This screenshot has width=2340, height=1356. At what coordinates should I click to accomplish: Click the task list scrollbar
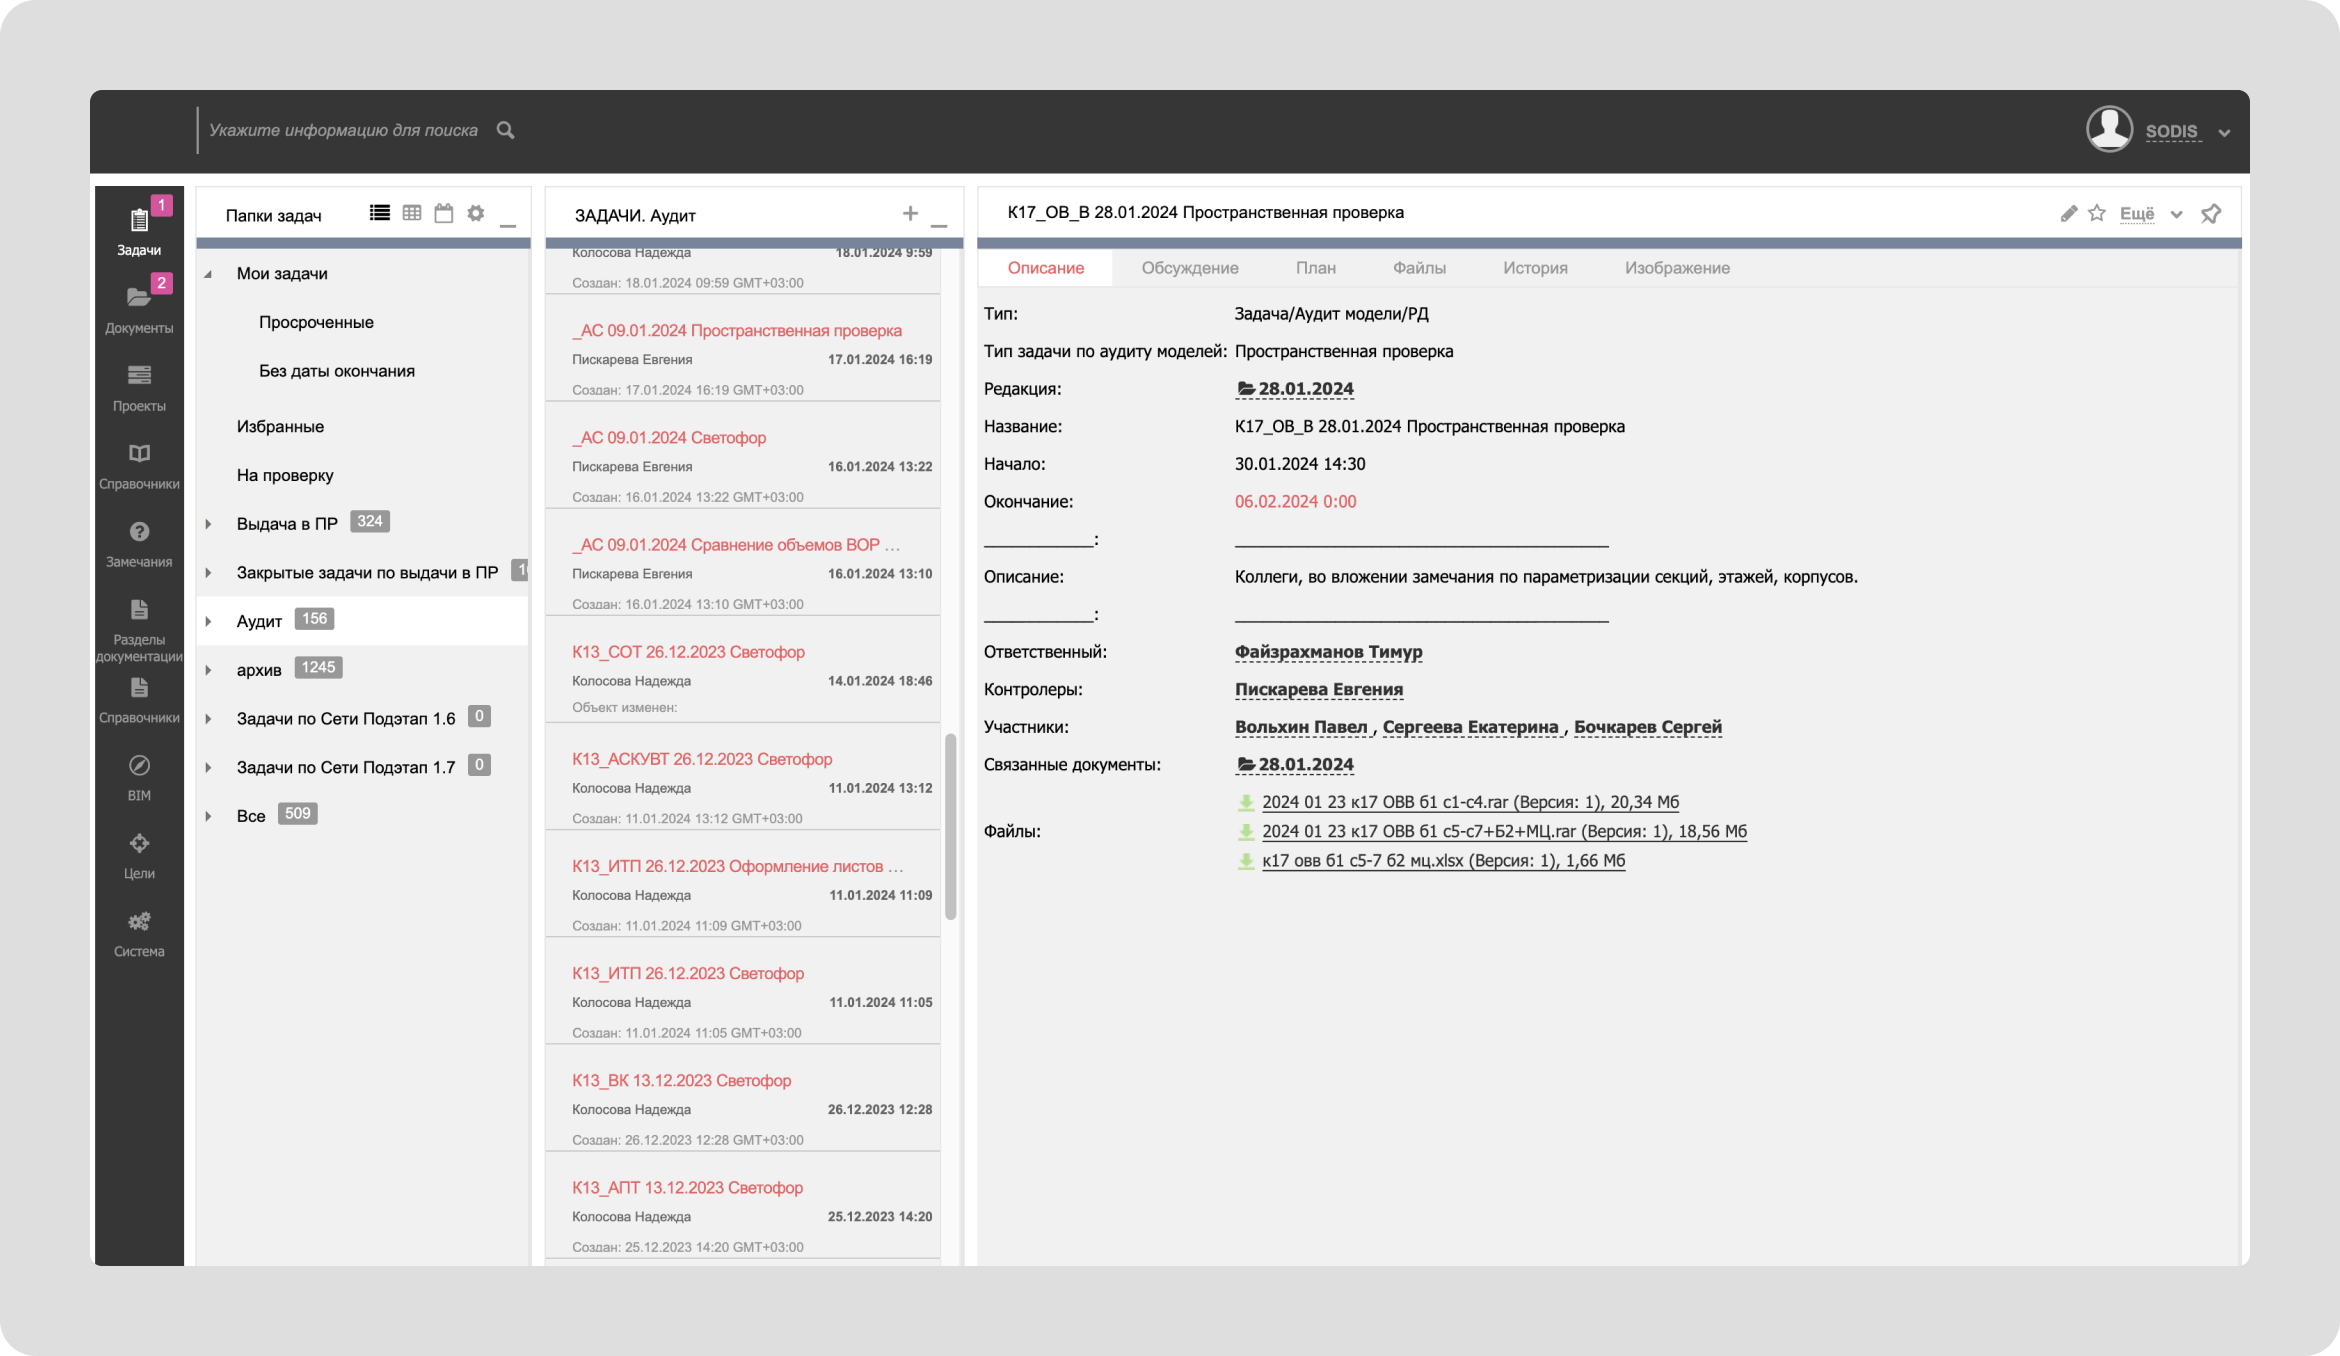950,827
